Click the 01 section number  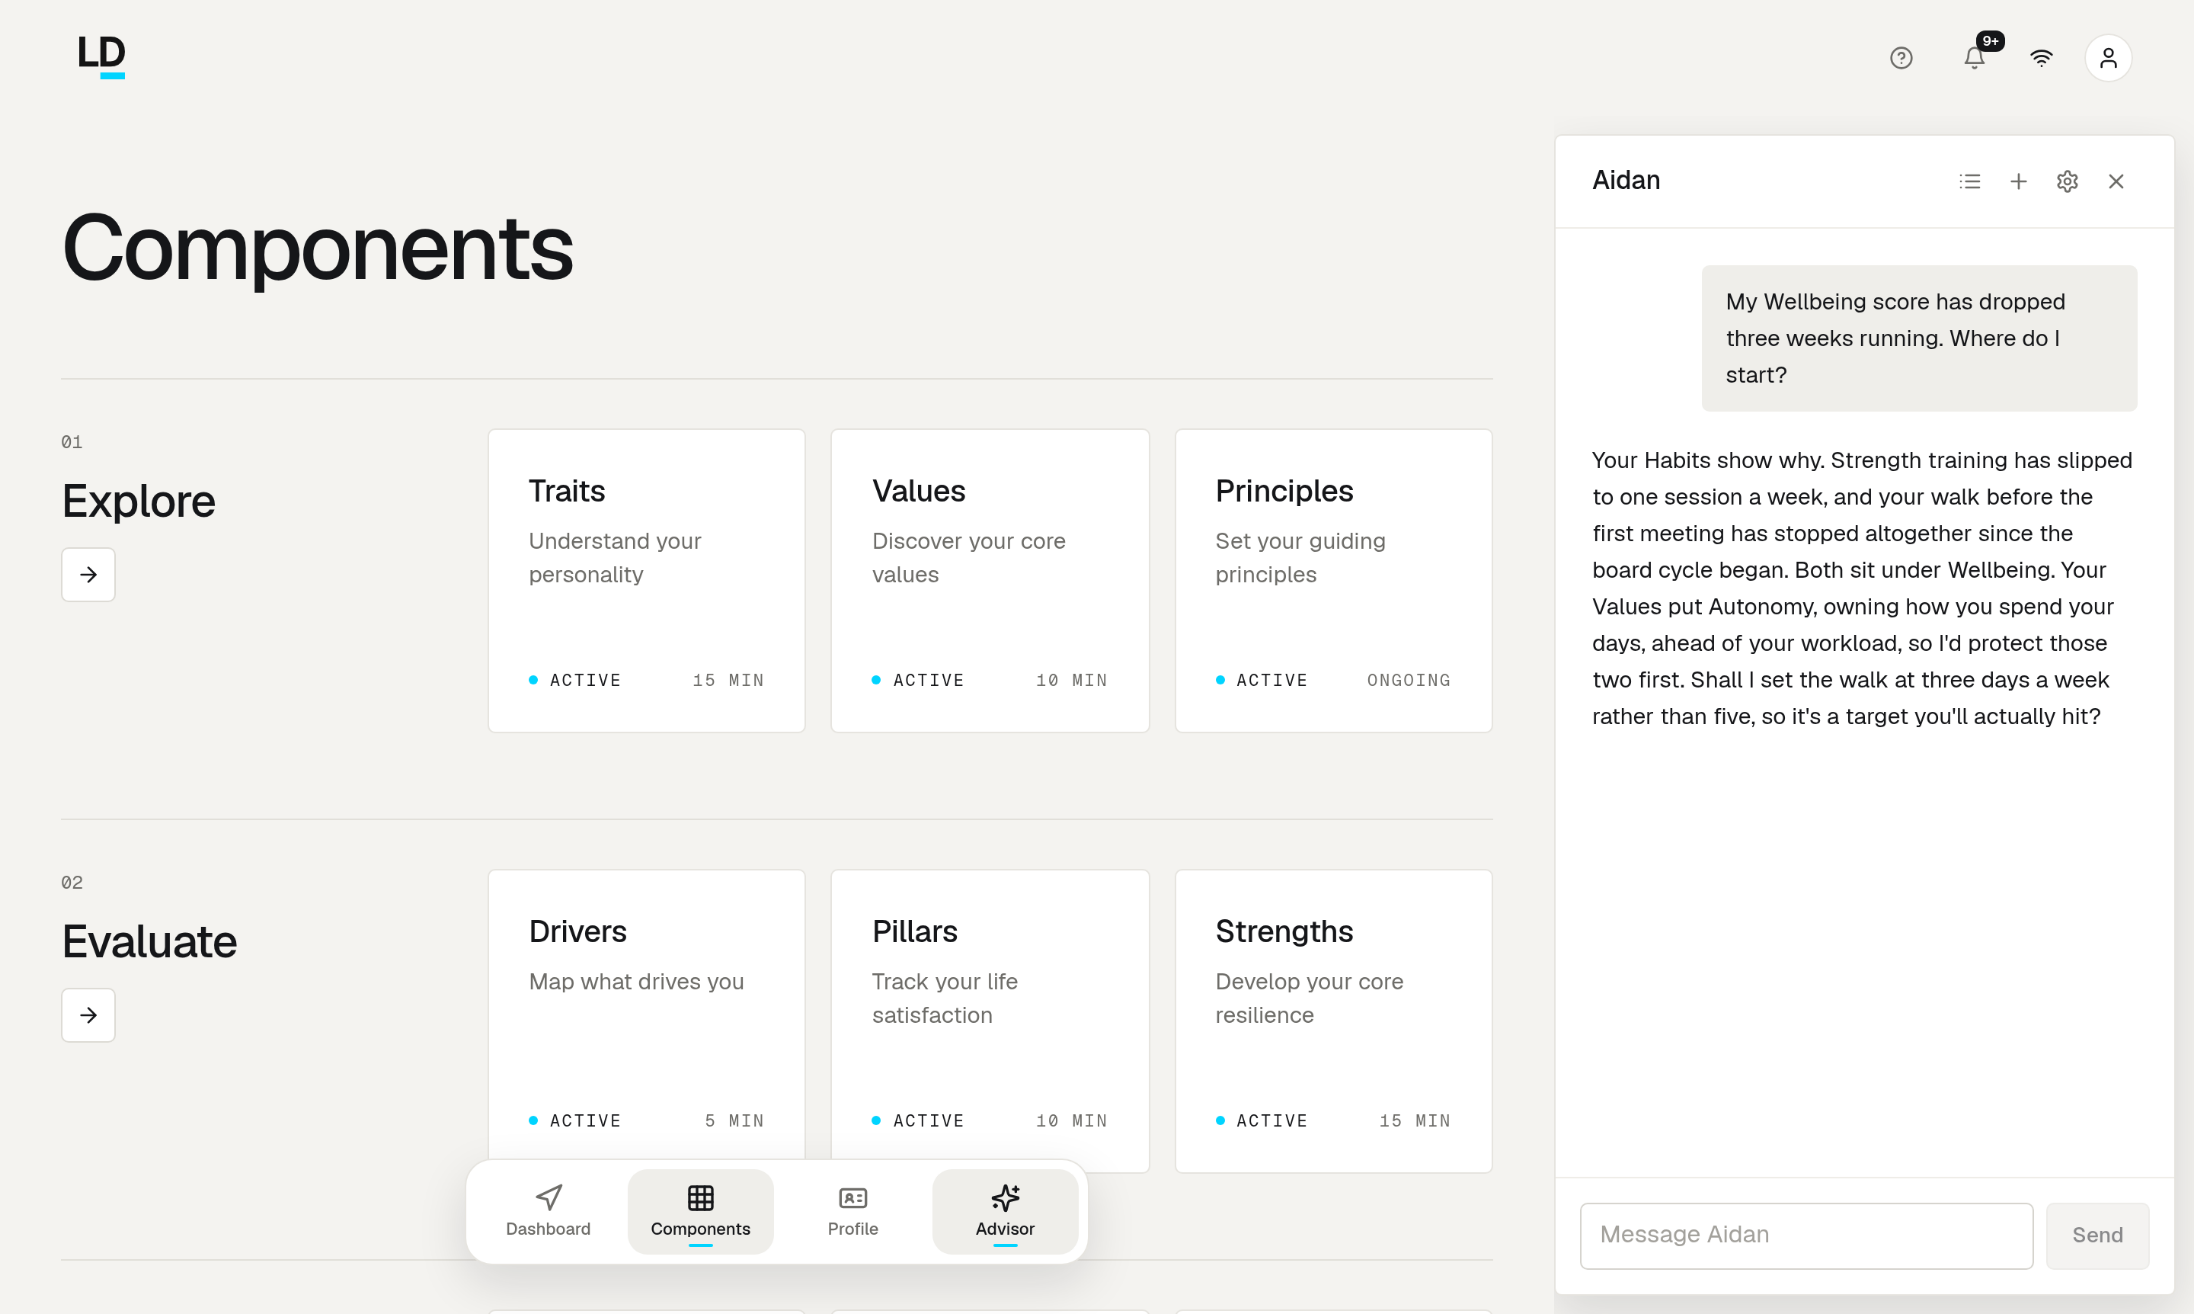point(72,442)
